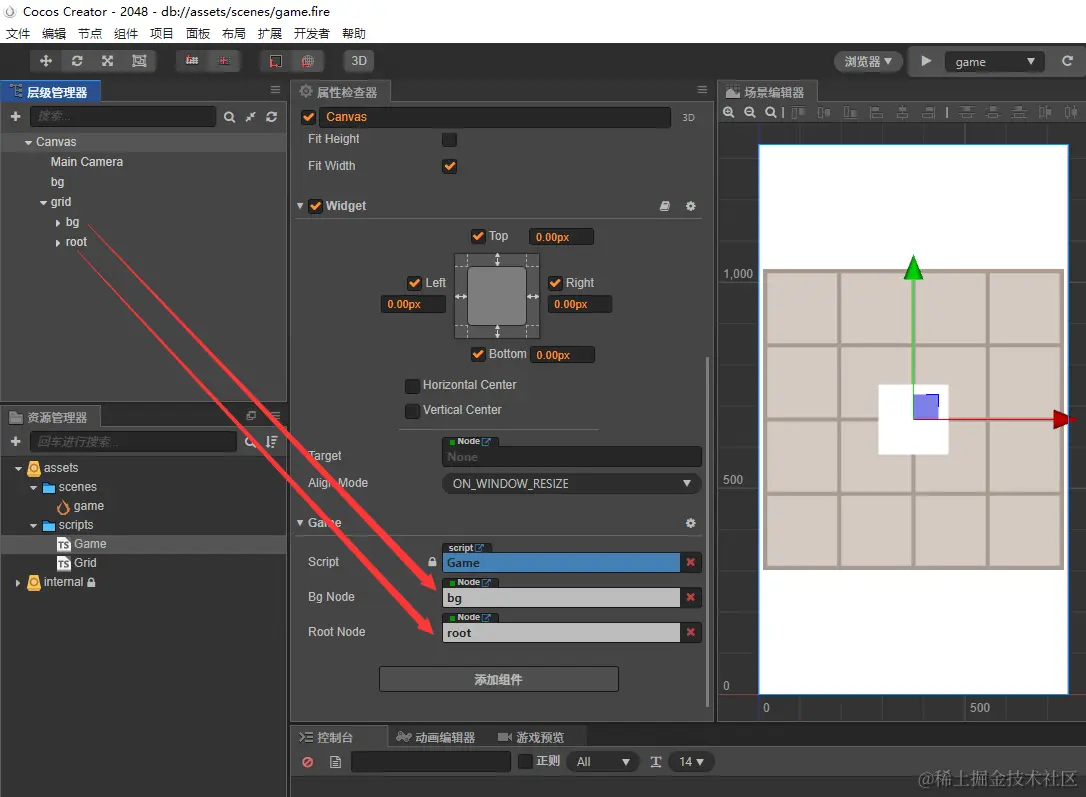Click the 添加组件 button
The height and width of the screenshot is (797, 1086).
pos(499,679)
